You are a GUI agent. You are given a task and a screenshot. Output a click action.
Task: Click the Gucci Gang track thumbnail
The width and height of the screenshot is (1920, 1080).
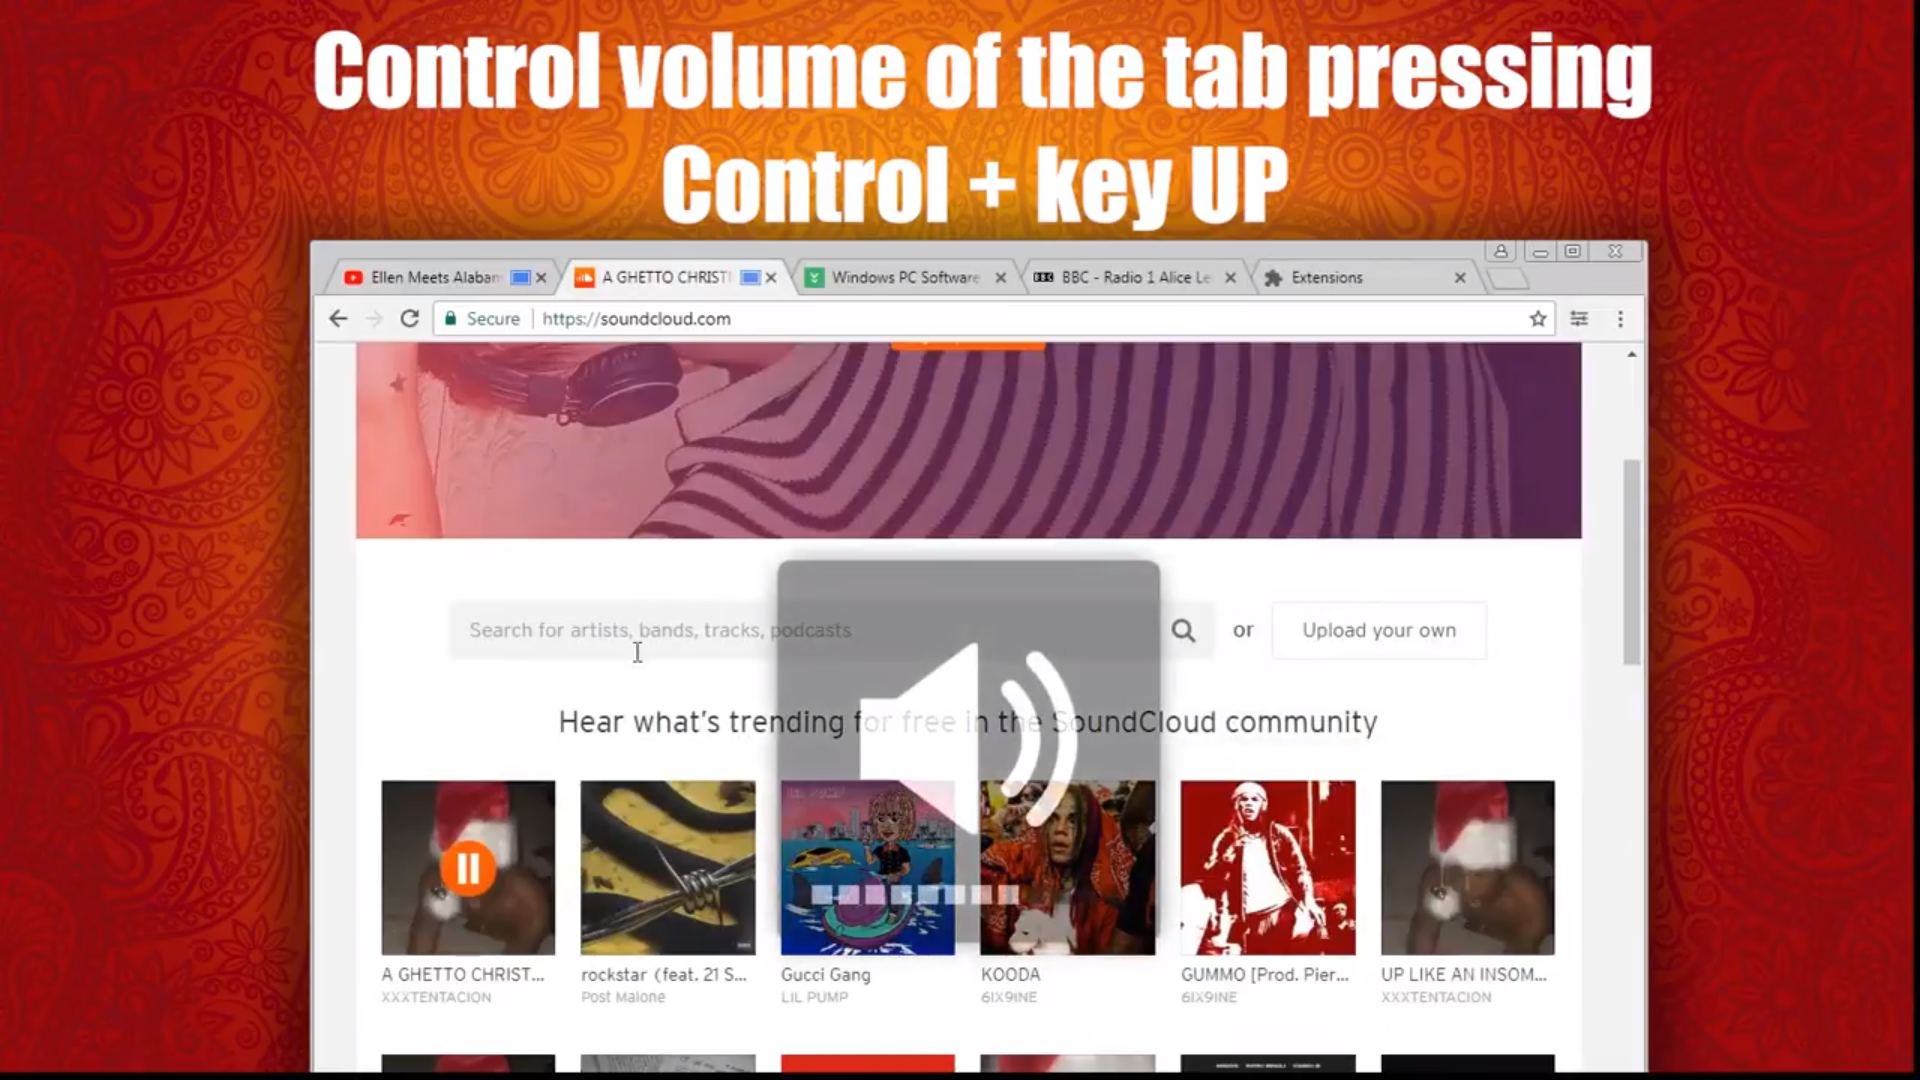[x=866, y=868]
